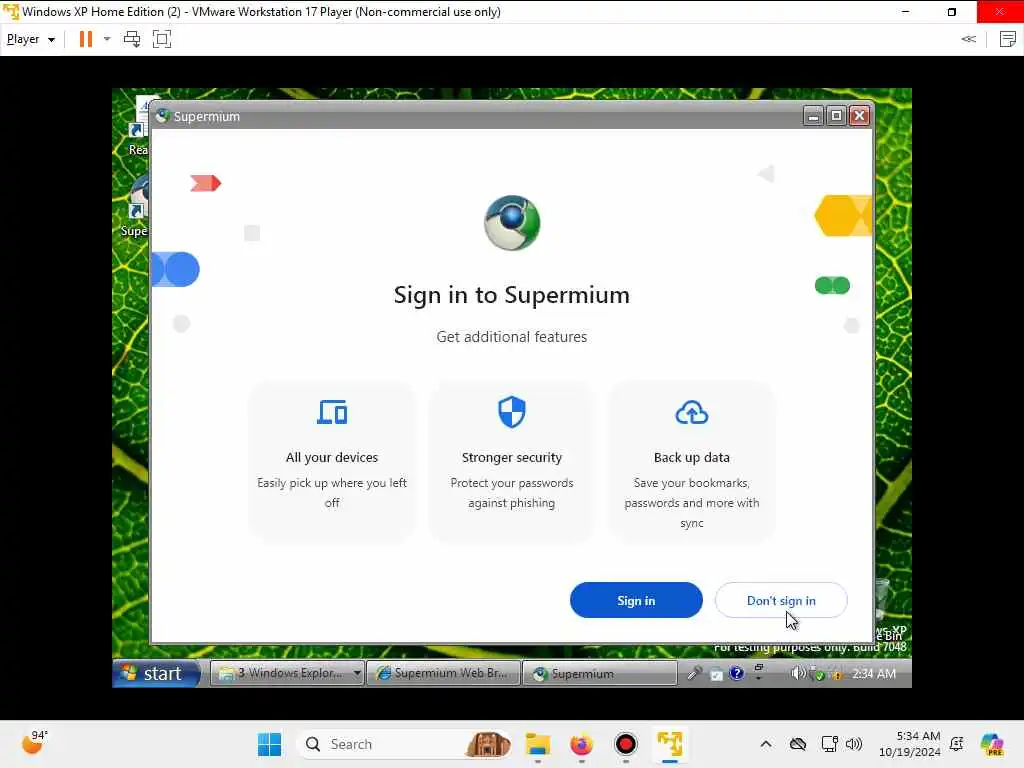Open the VMware notes panel icon
The width and height of the screenshot is (1024, 768).
pos(1008,39)
